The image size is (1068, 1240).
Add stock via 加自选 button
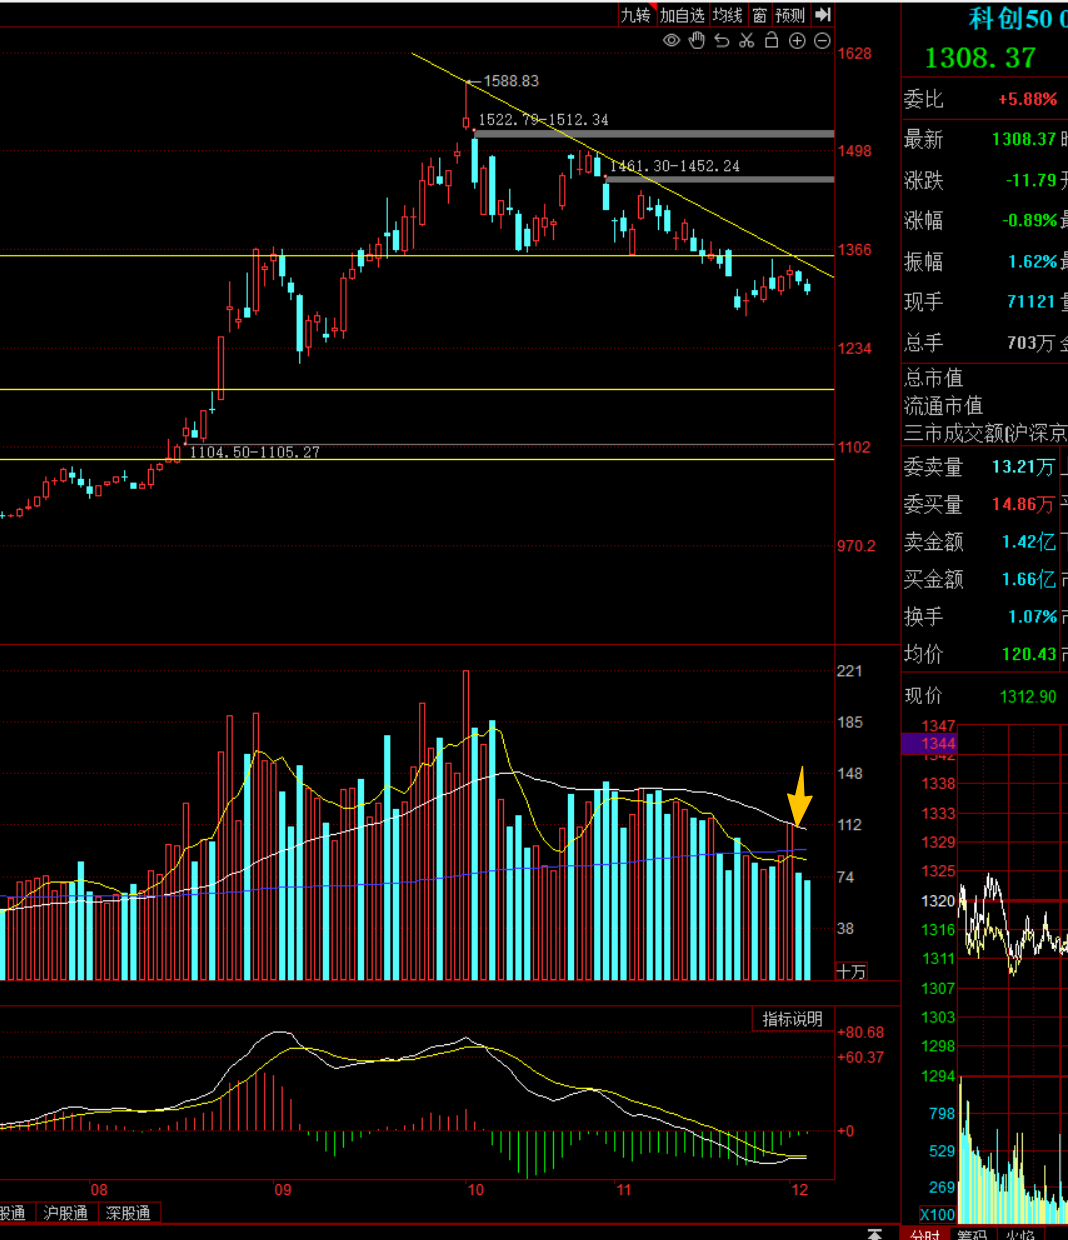tap(682, 15)
